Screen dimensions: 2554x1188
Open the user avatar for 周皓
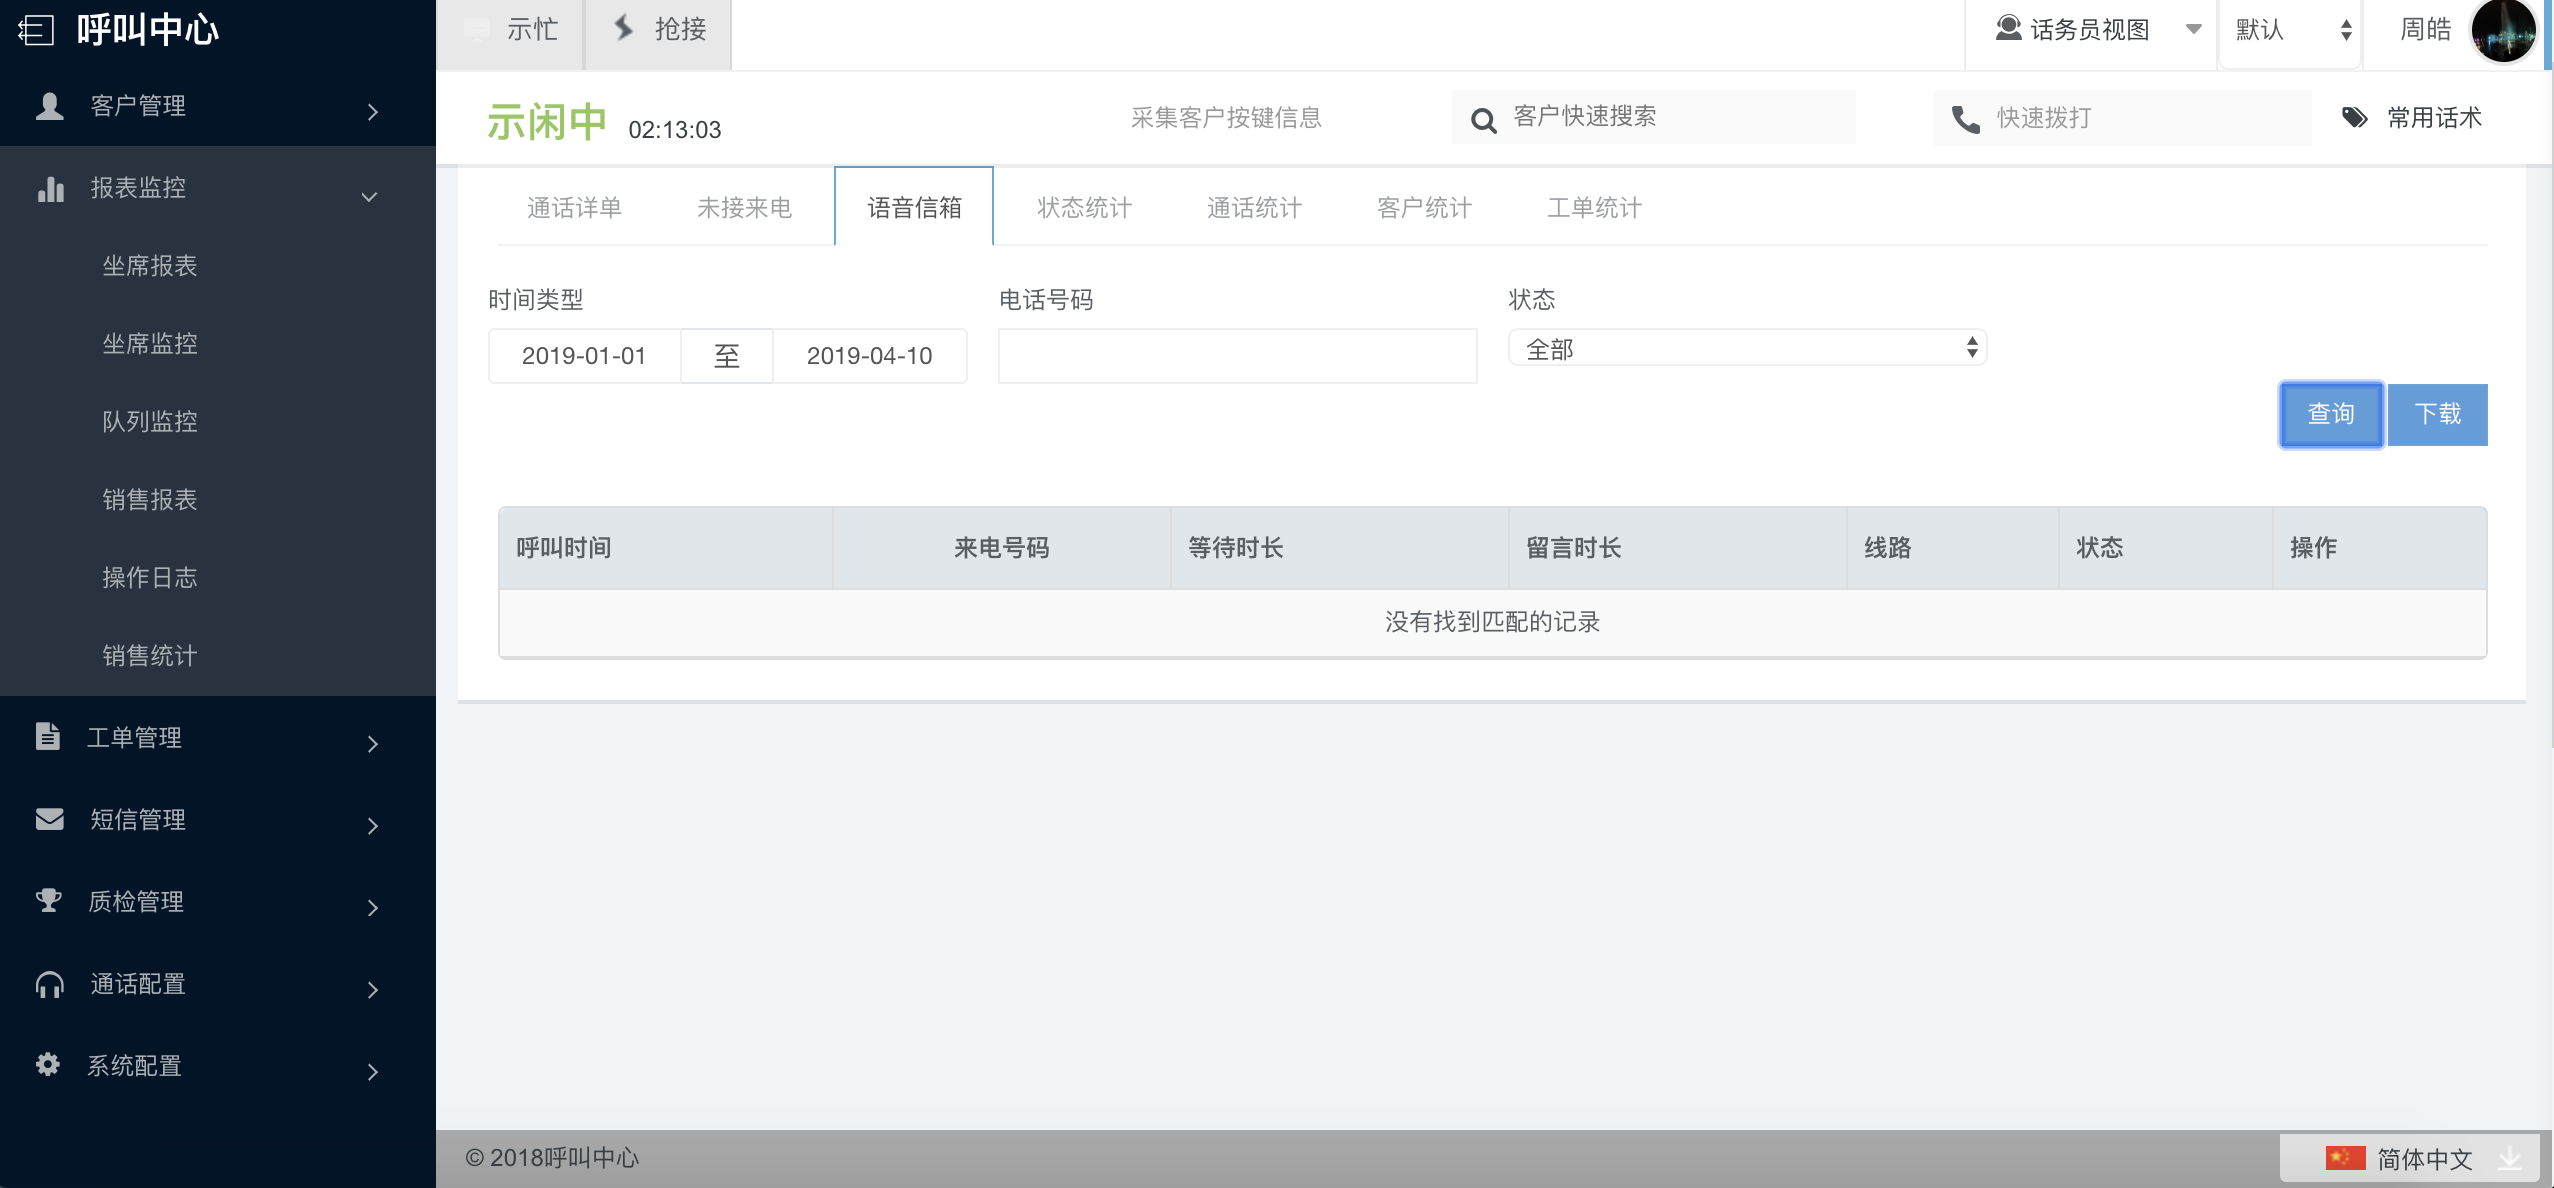[2503, 32]
